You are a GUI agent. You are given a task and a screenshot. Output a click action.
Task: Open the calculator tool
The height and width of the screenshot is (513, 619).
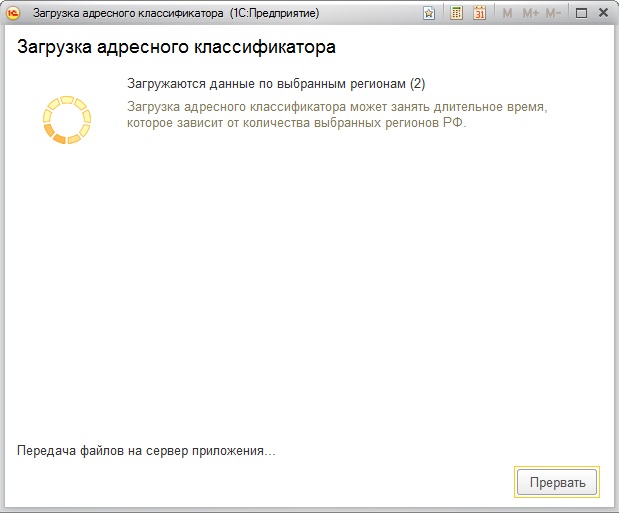(x=456, y=13)
